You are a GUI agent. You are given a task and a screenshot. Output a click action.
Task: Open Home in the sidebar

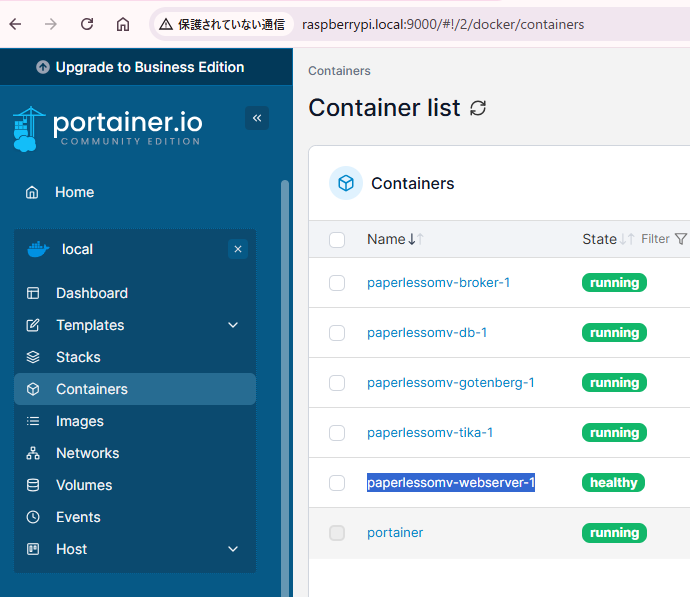(74, 192)
